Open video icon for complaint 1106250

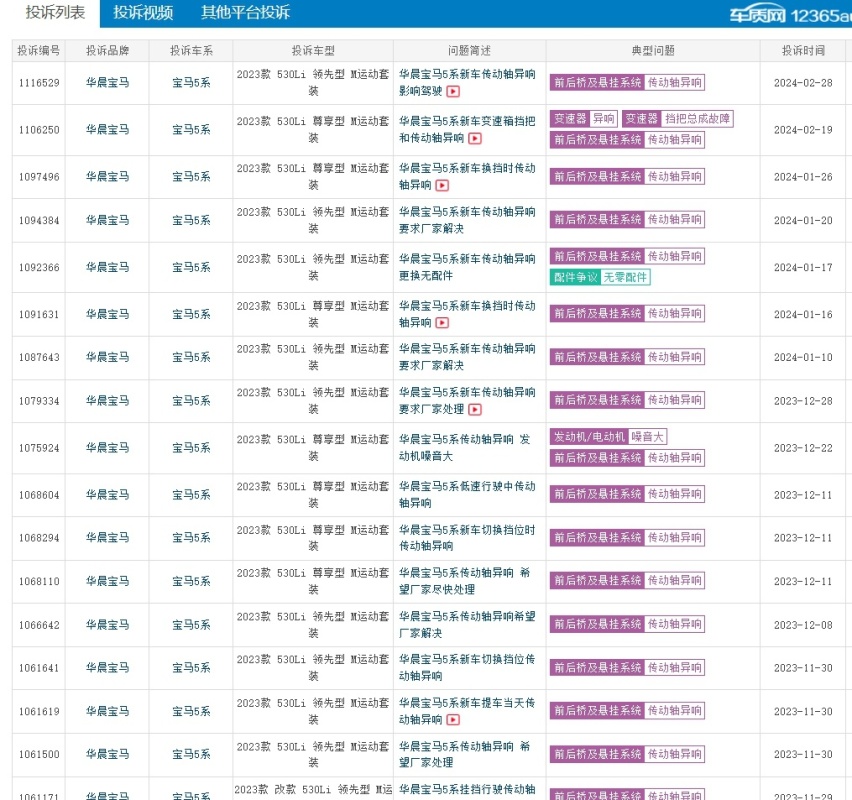click(x=474, y=138)
